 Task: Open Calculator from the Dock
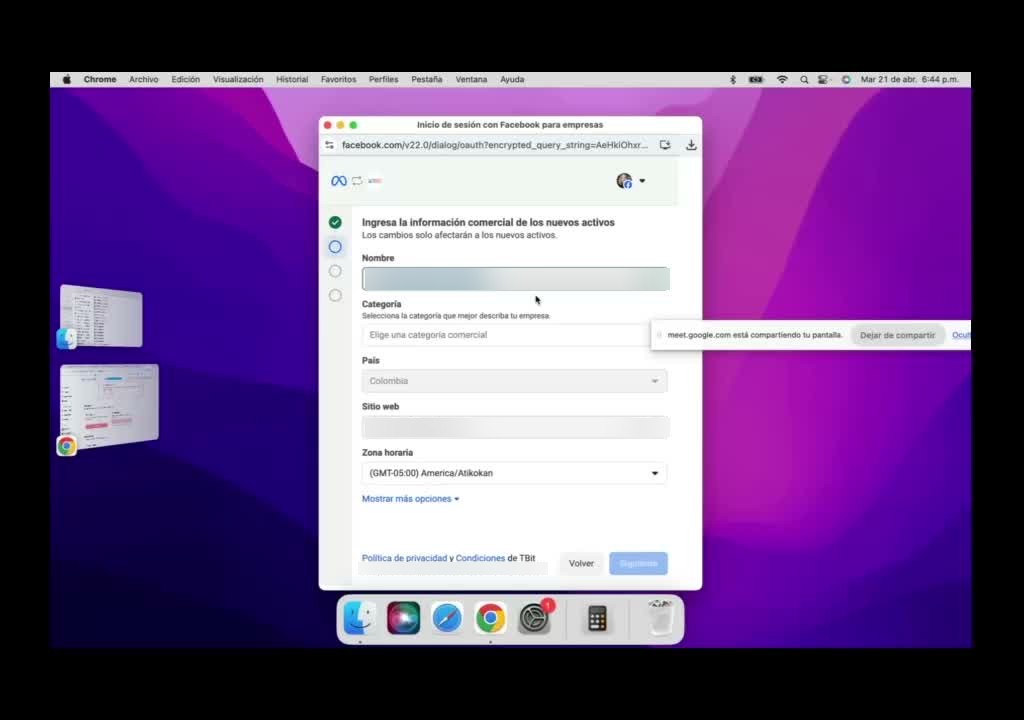point(597,618)
